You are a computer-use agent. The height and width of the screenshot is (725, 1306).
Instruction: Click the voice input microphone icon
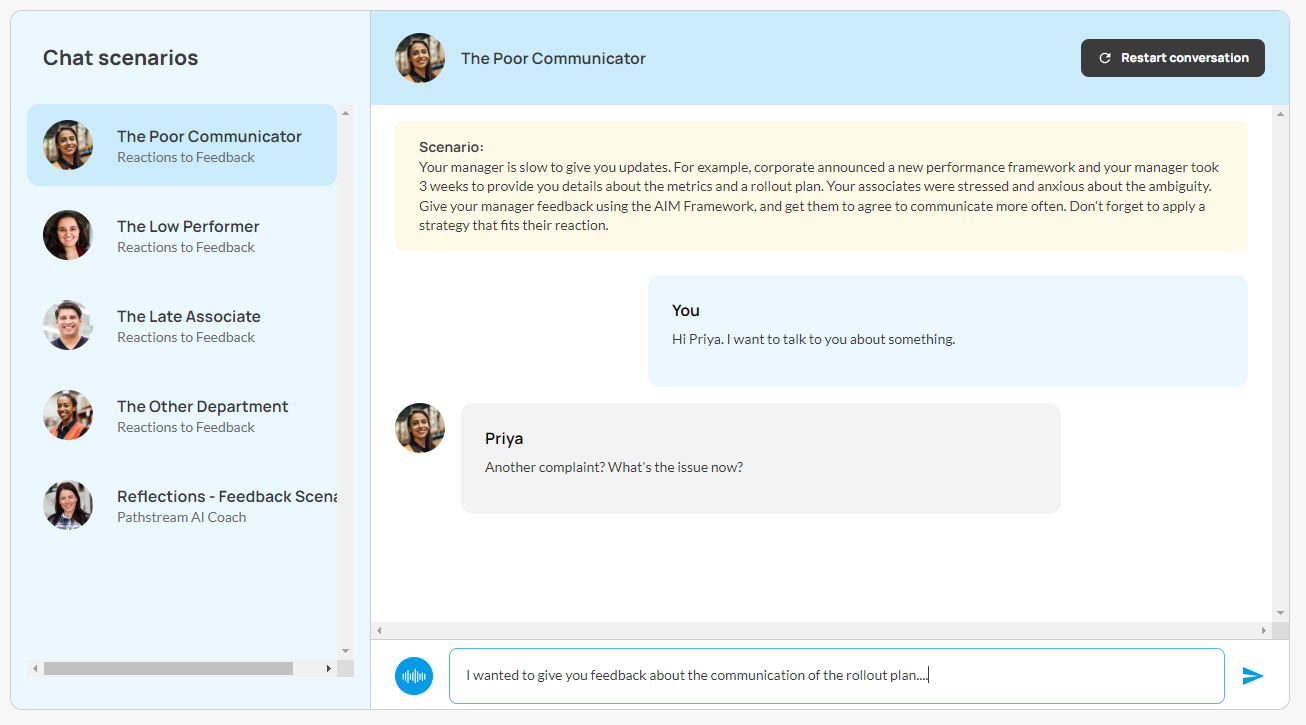(414, 676)
